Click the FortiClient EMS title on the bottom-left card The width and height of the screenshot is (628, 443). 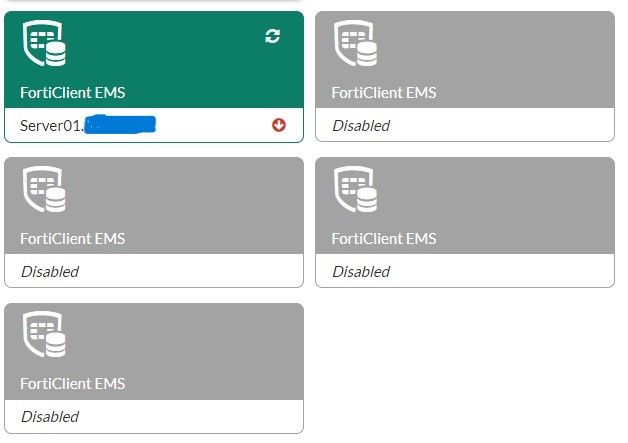pyautogui.click(x=72, y=384)
